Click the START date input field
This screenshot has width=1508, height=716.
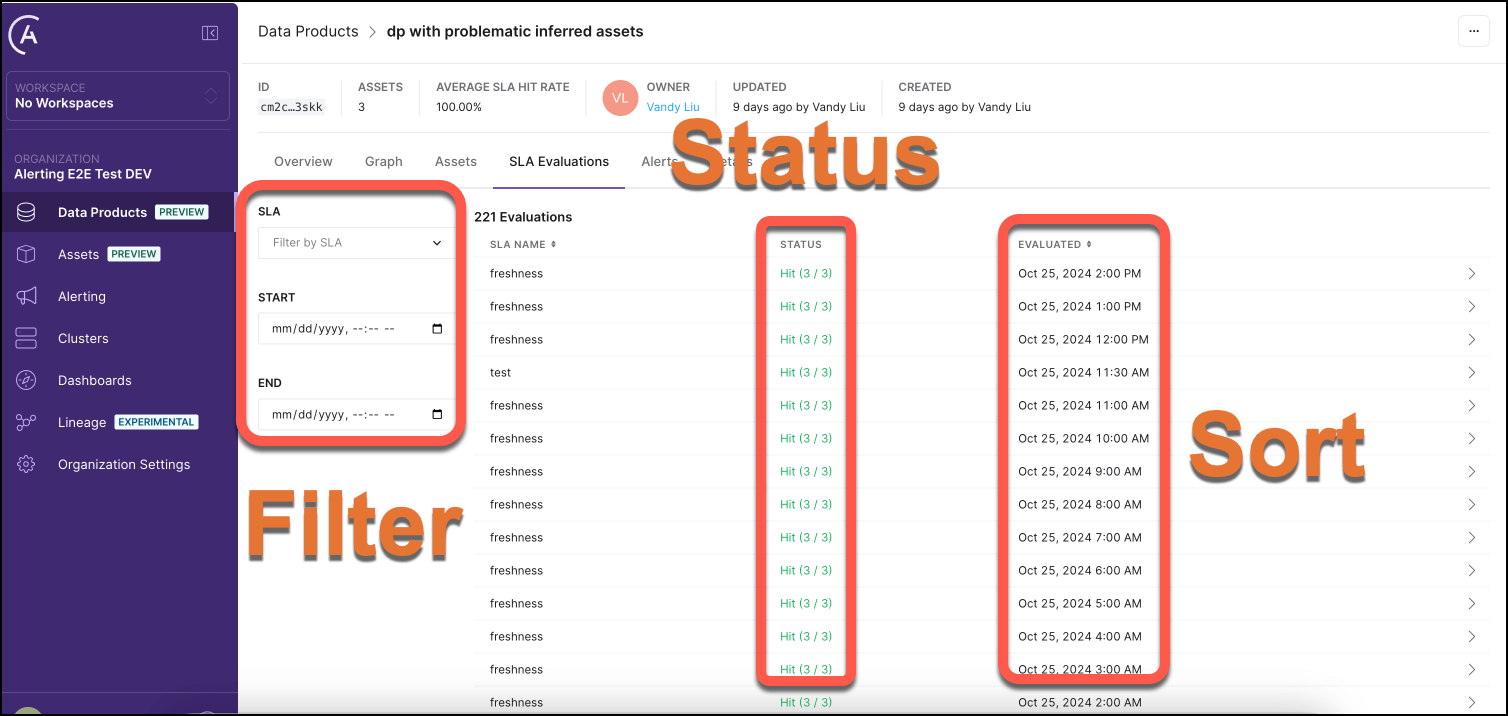356,329
